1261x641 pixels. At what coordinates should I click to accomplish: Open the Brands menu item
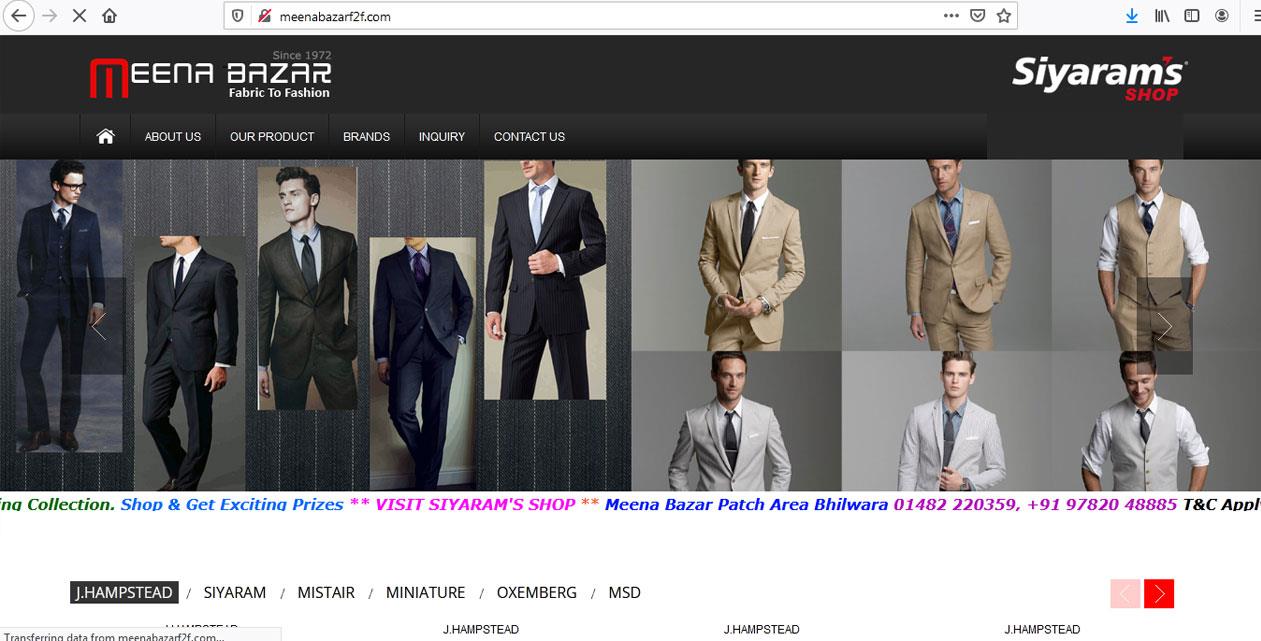pyautogui.click(x=366, y=137)
